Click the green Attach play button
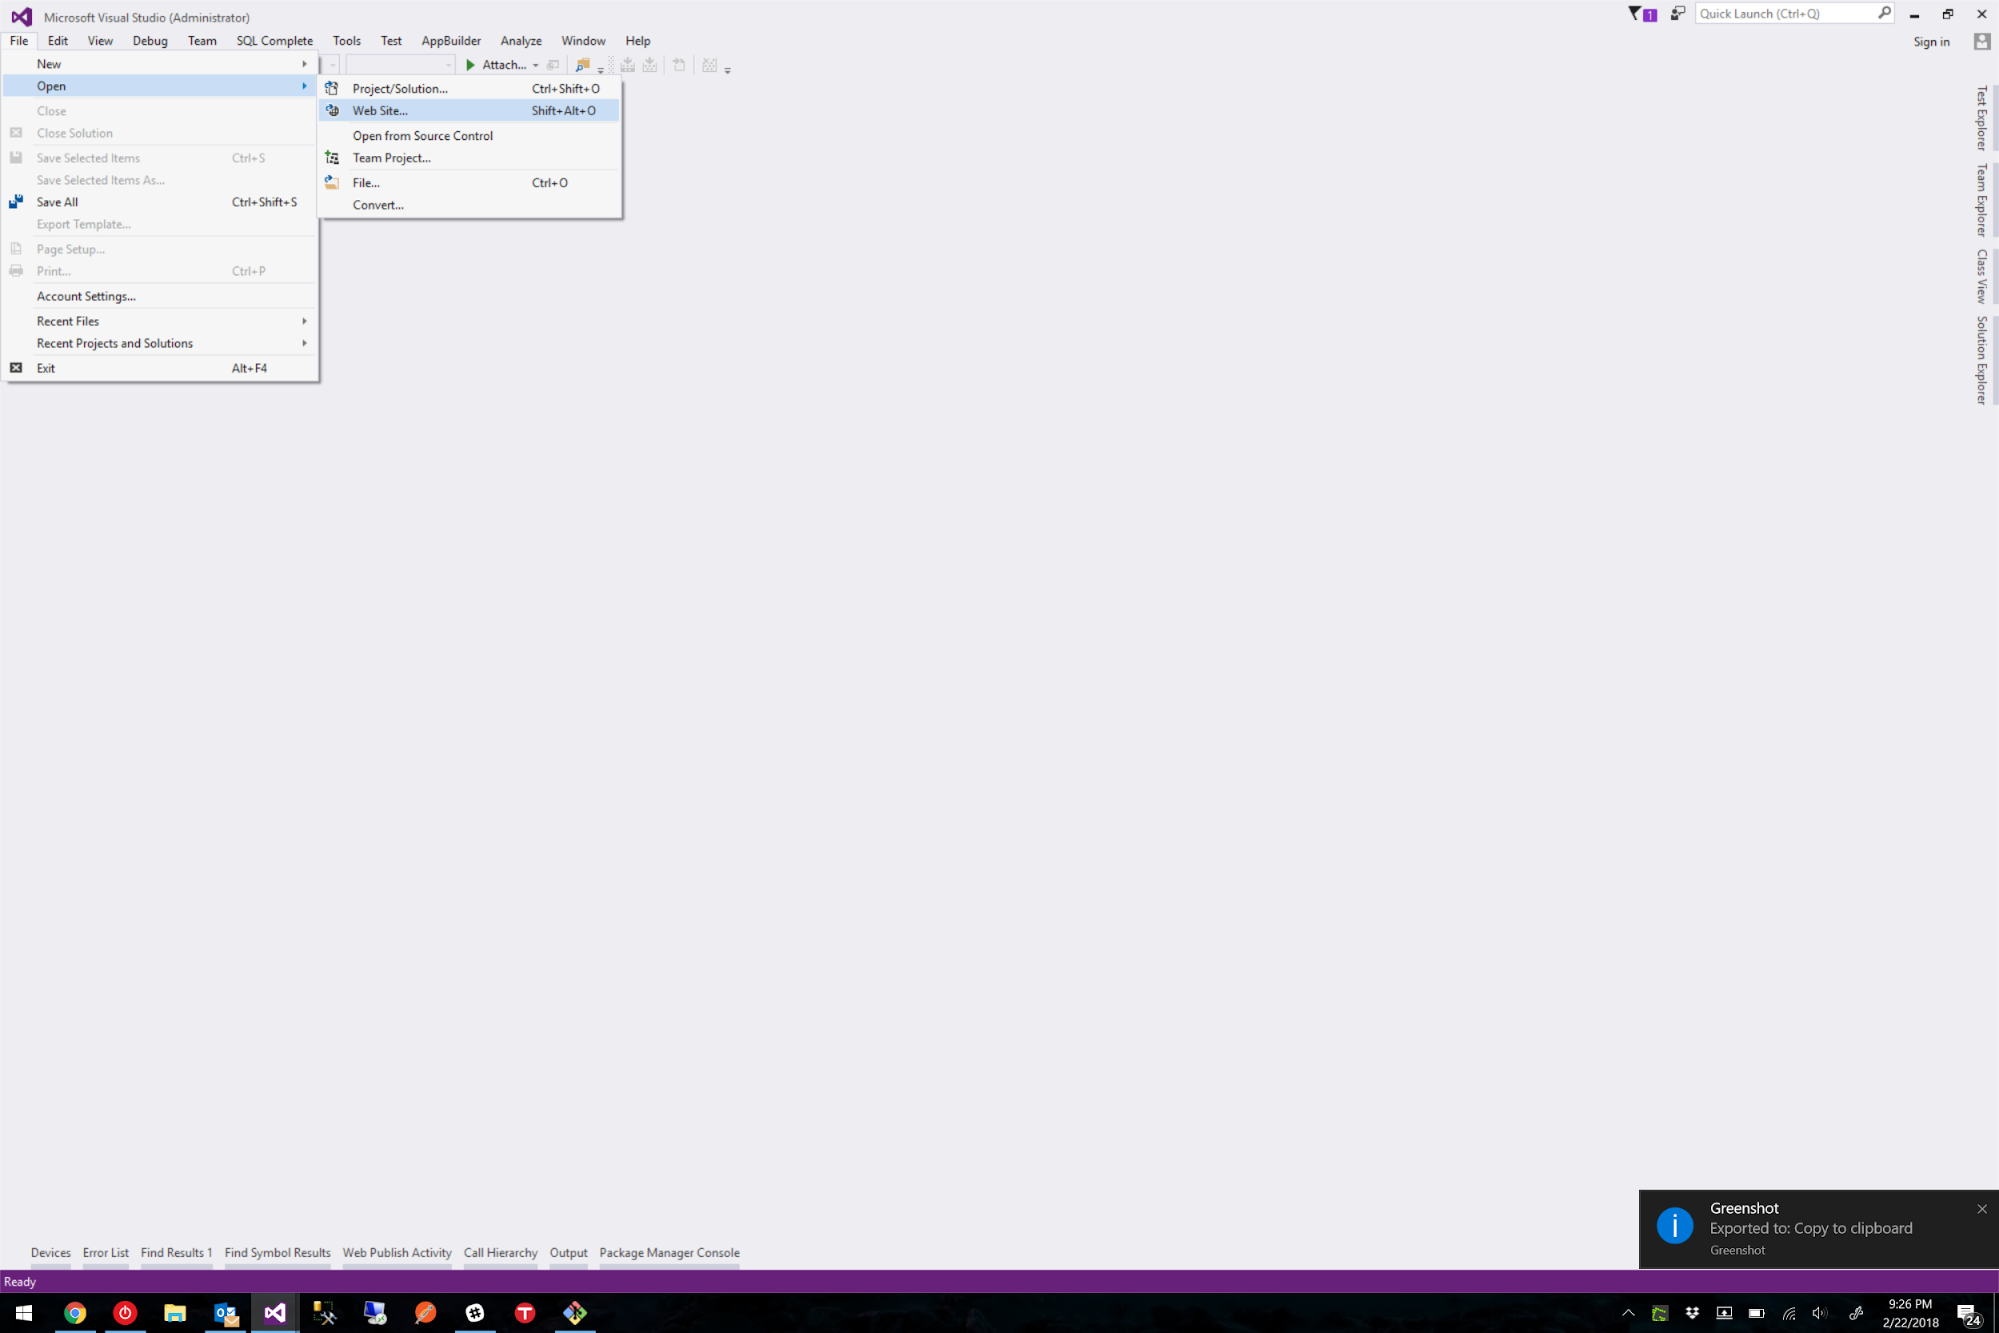1999x1333 pixels. (470, 65)
